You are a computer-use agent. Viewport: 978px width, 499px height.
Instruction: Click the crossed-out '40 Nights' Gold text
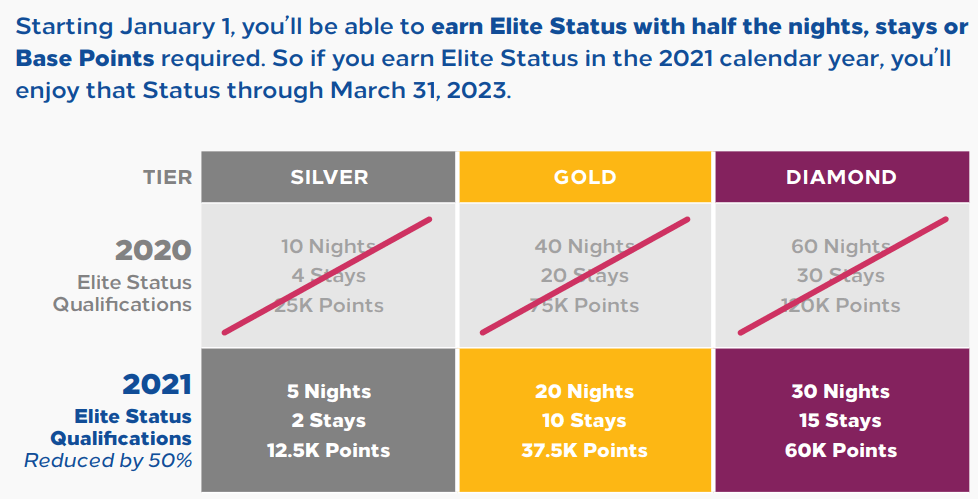coord(585,246)
